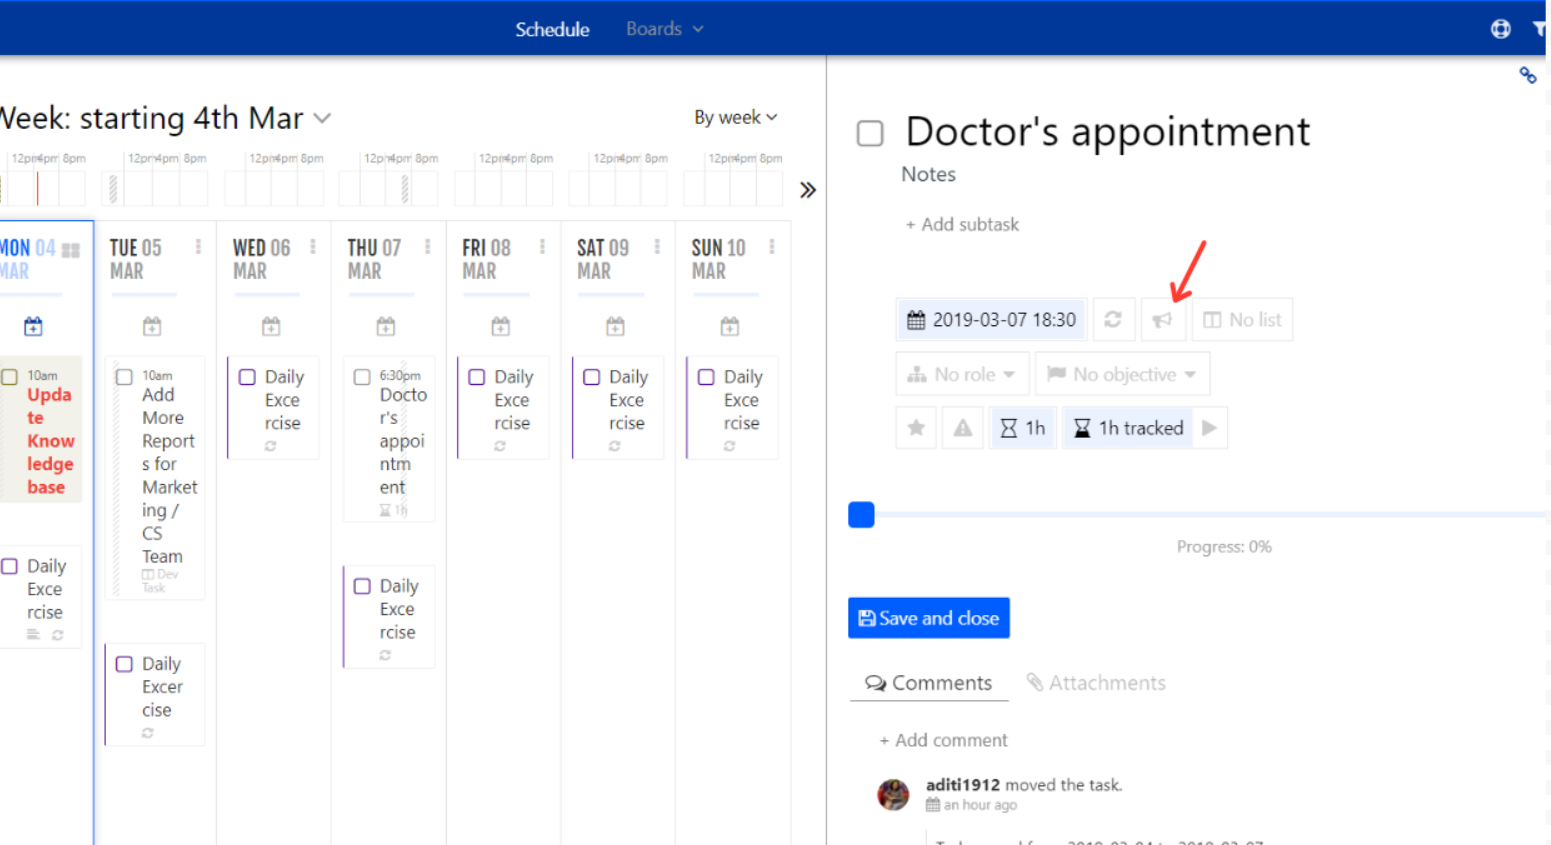
Task: Click the progress slider handle
Action: (861, 514)
